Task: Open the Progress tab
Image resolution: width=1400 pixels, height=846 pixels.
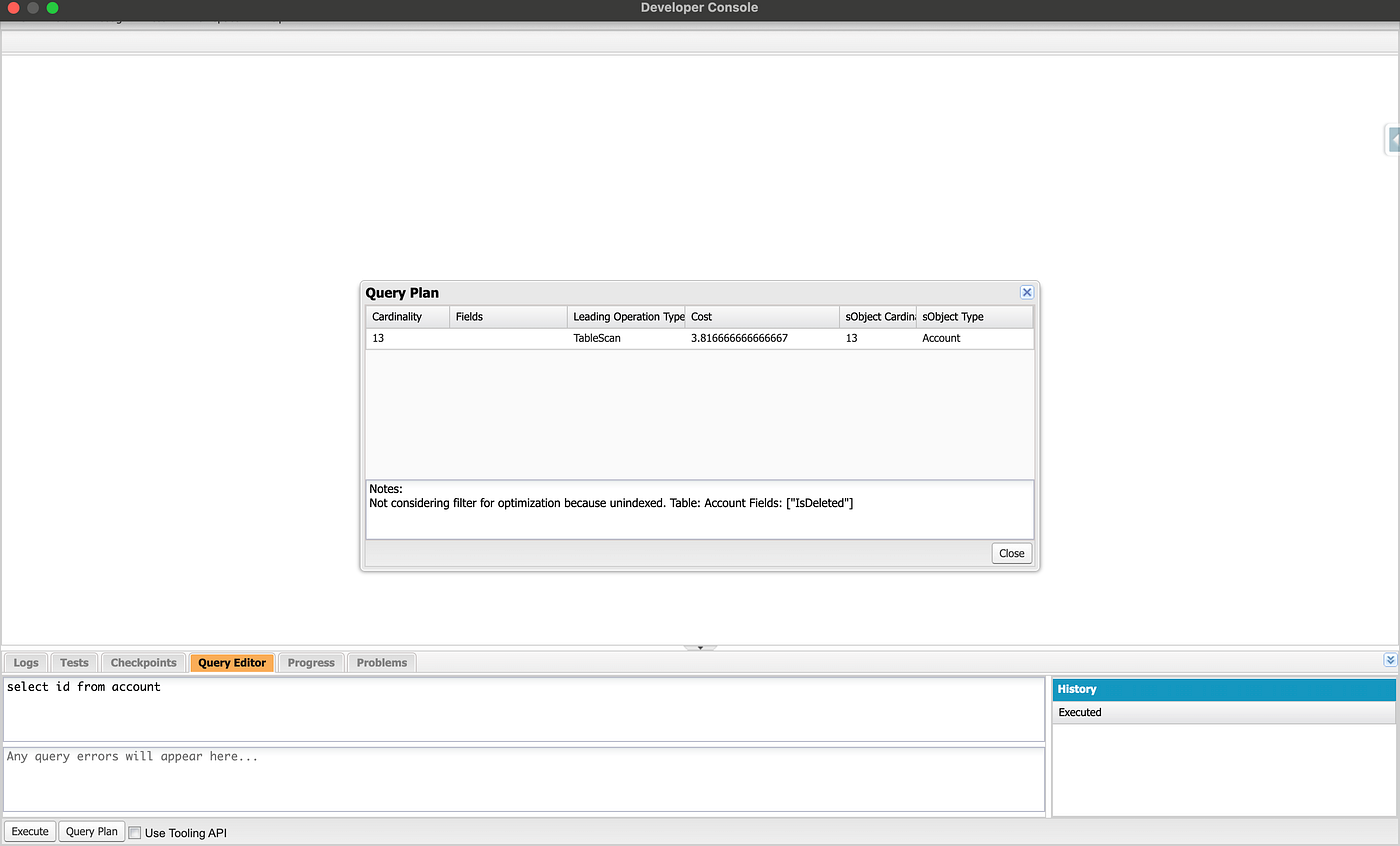Action: coord(311,662)
